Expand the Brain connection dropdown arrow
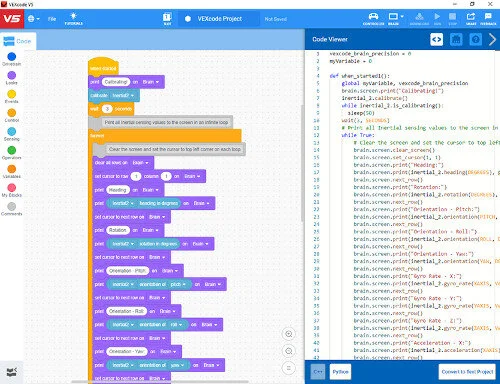Image resolution: width=500 pixels, height=384 pixels. tap(402, 16)
